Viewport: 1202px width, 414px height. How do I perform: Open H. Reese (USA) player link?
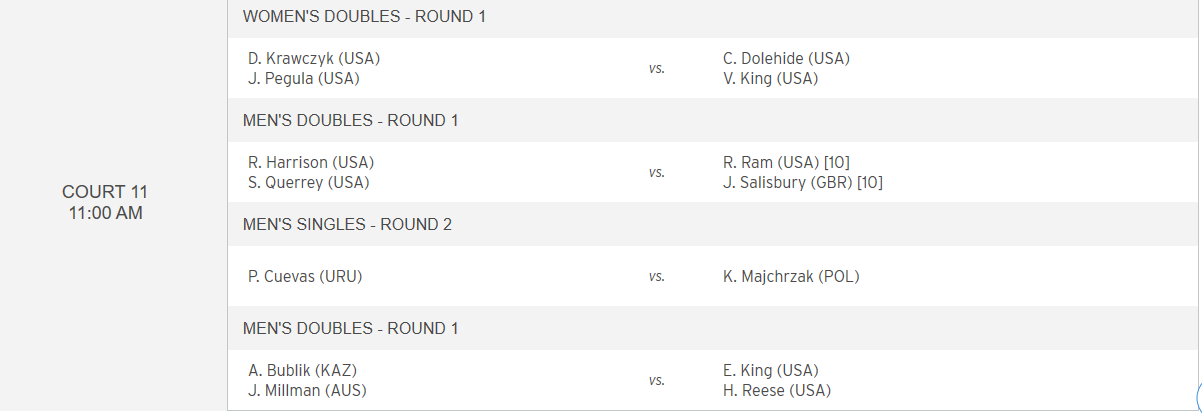(776, 390)
